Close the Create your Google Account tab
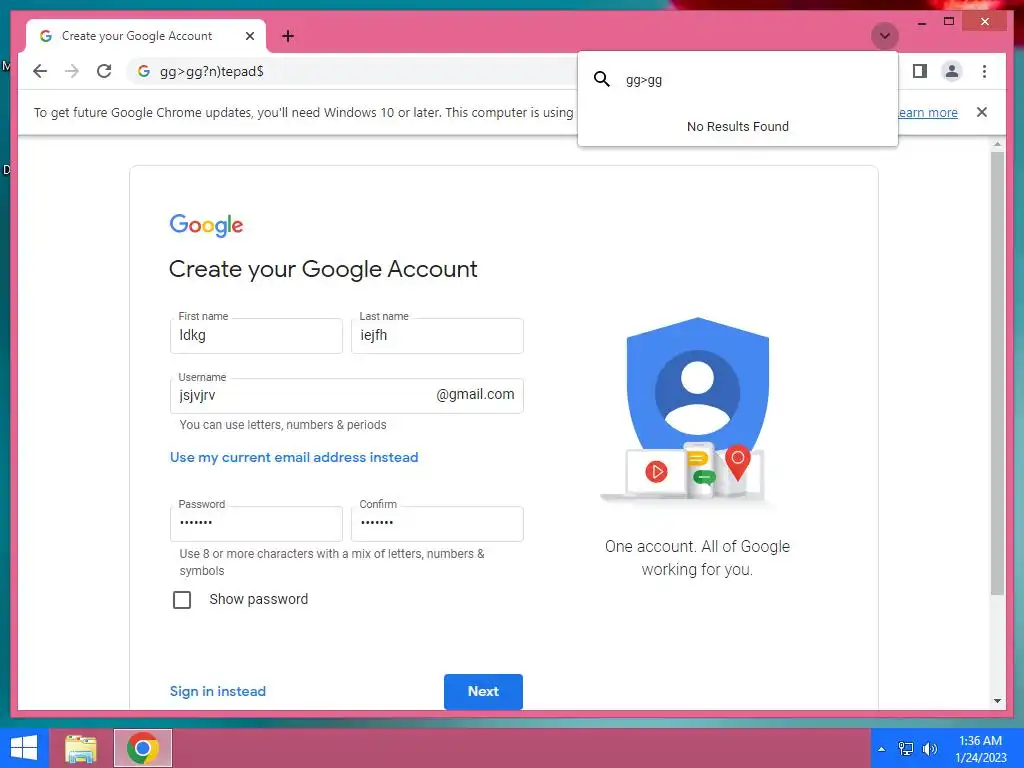 249,36
